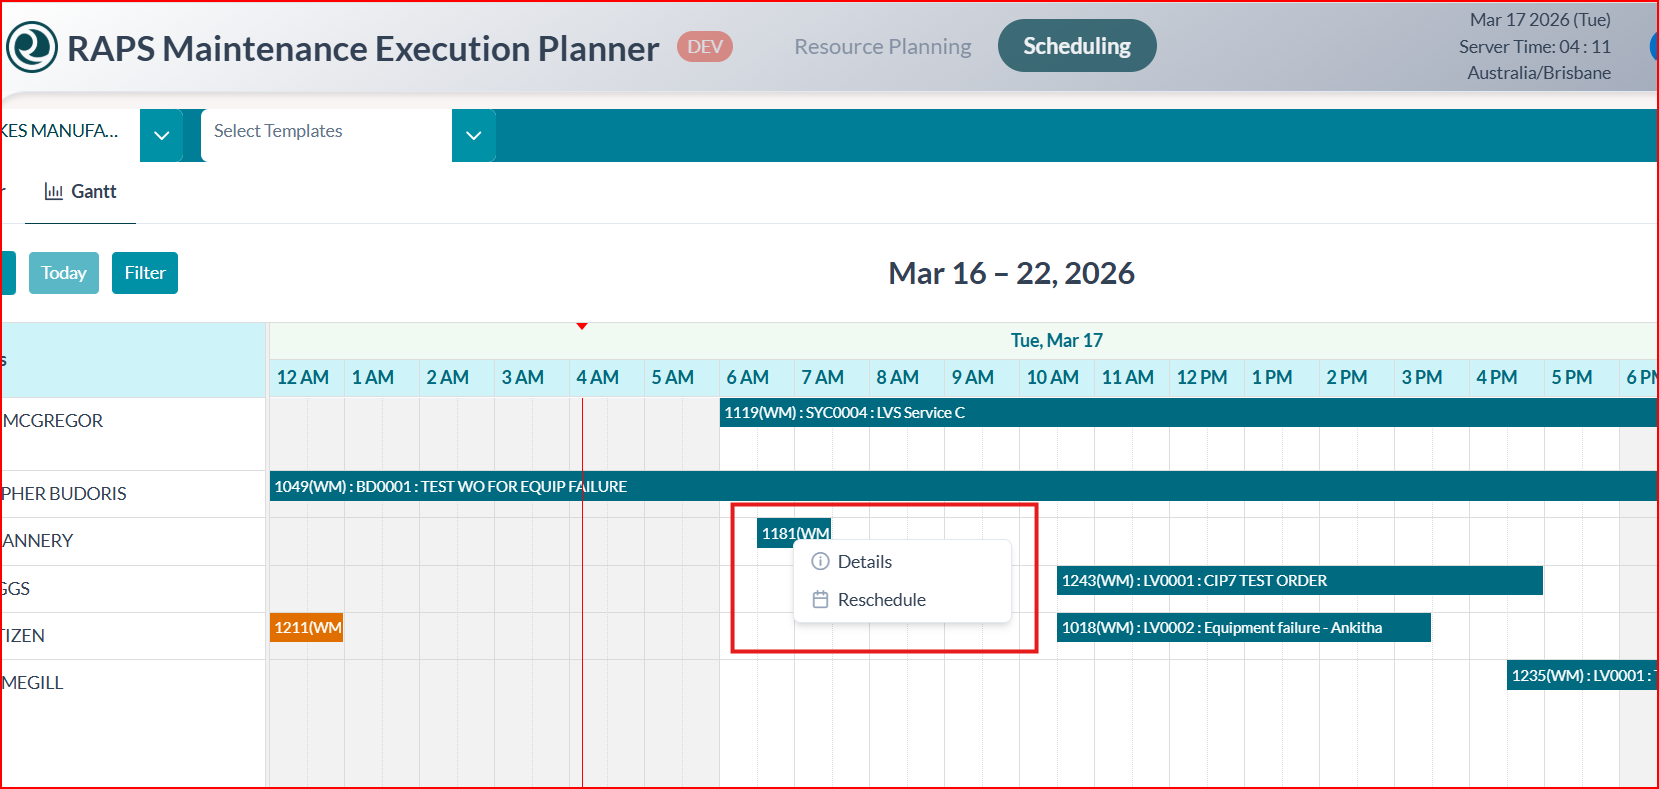Viewport: 1659px width, 789px height.
Task: Click the Details info icon
Action: [x=820, y=561]
